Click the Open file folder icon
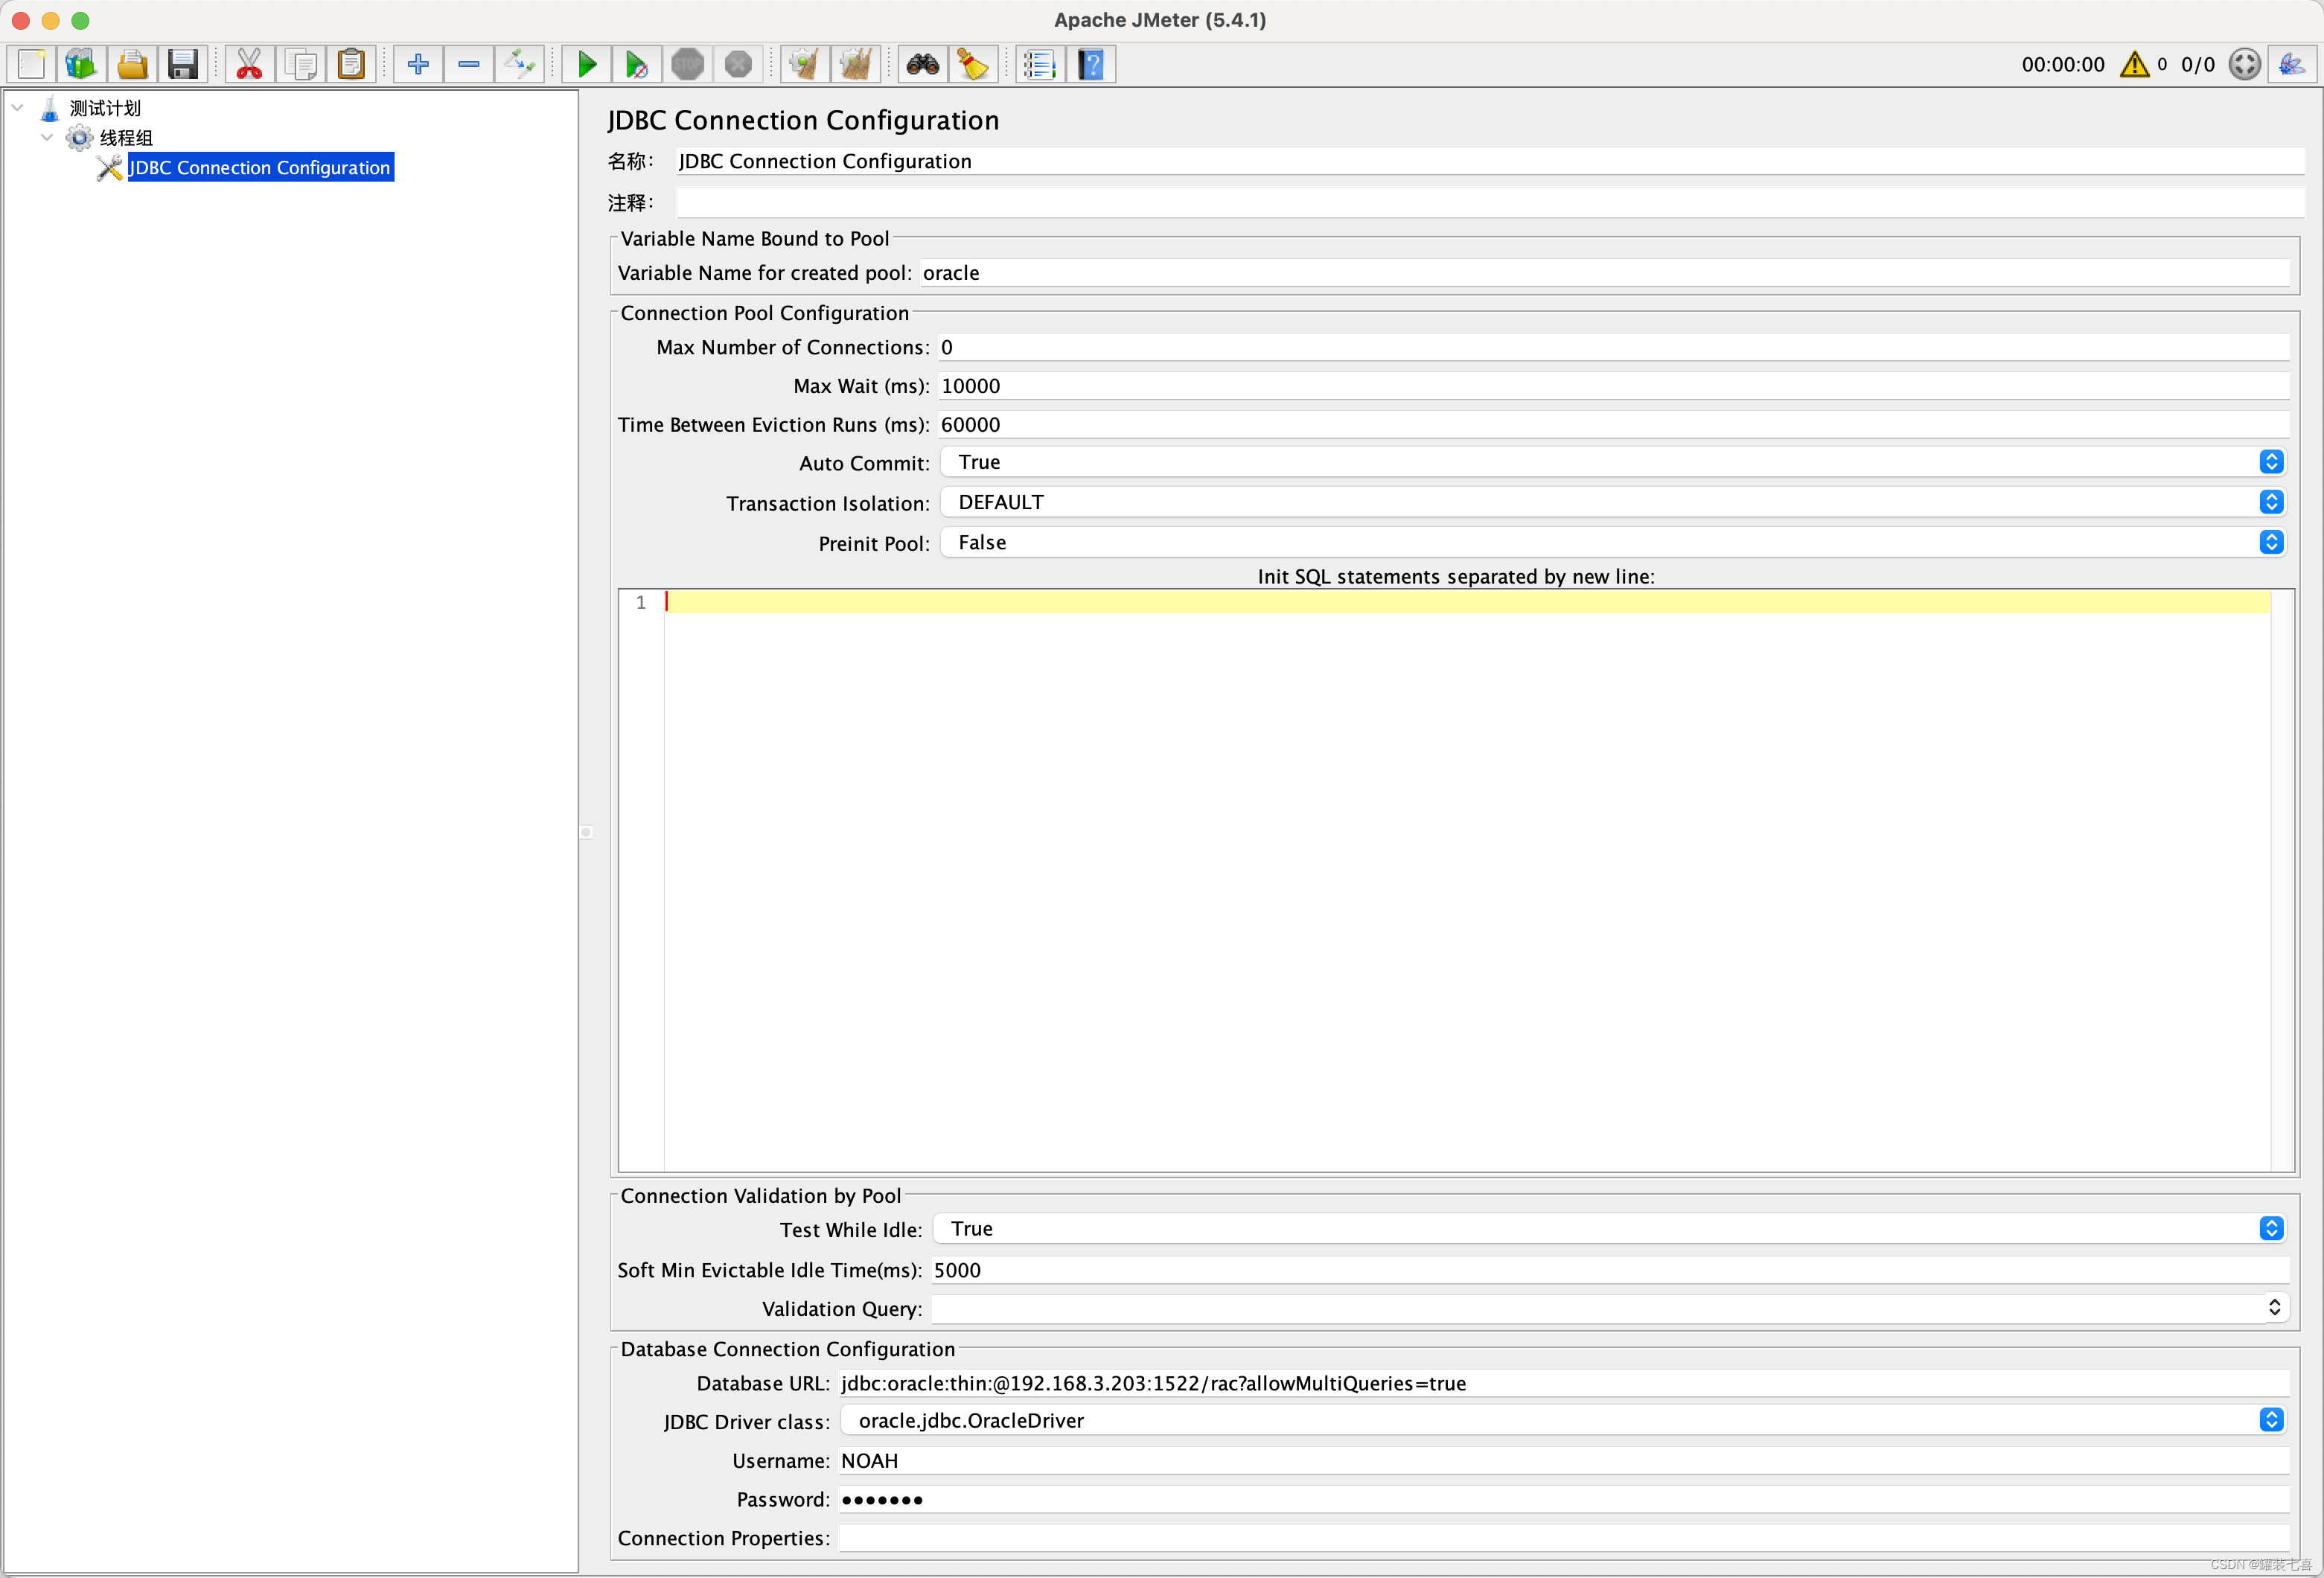2324x1578 pixels. (132, 65)
